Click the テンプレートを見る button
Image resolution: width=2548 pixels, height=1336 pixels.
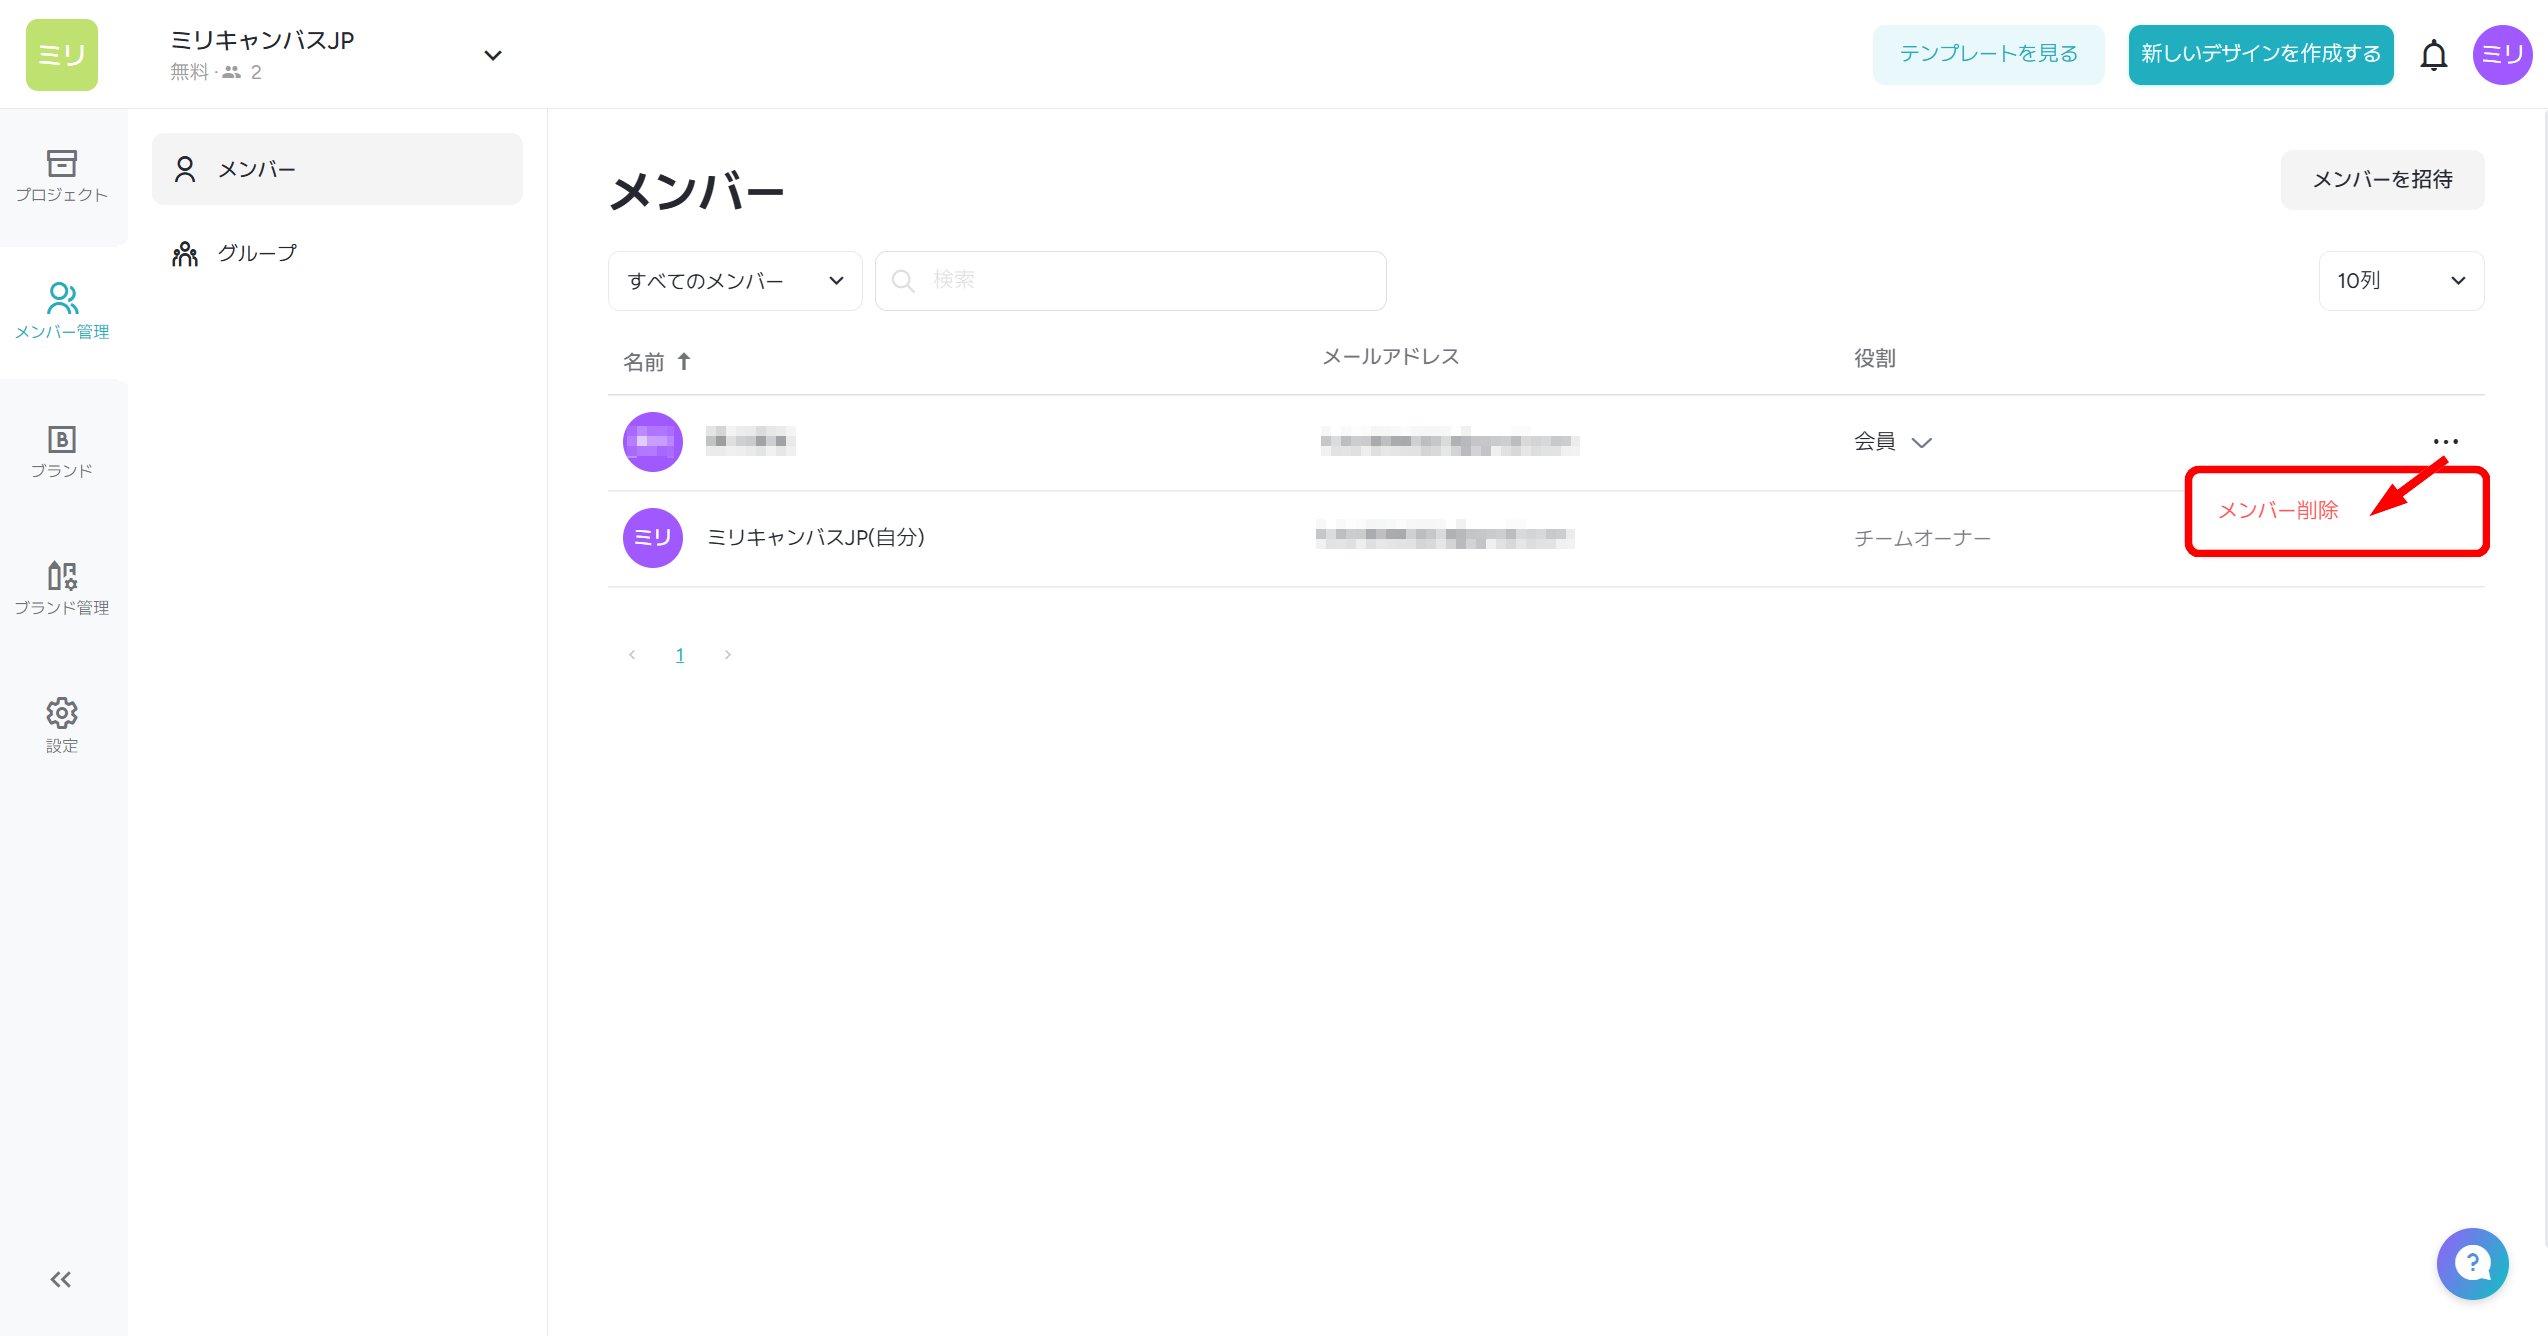(x=1988, y=54)
